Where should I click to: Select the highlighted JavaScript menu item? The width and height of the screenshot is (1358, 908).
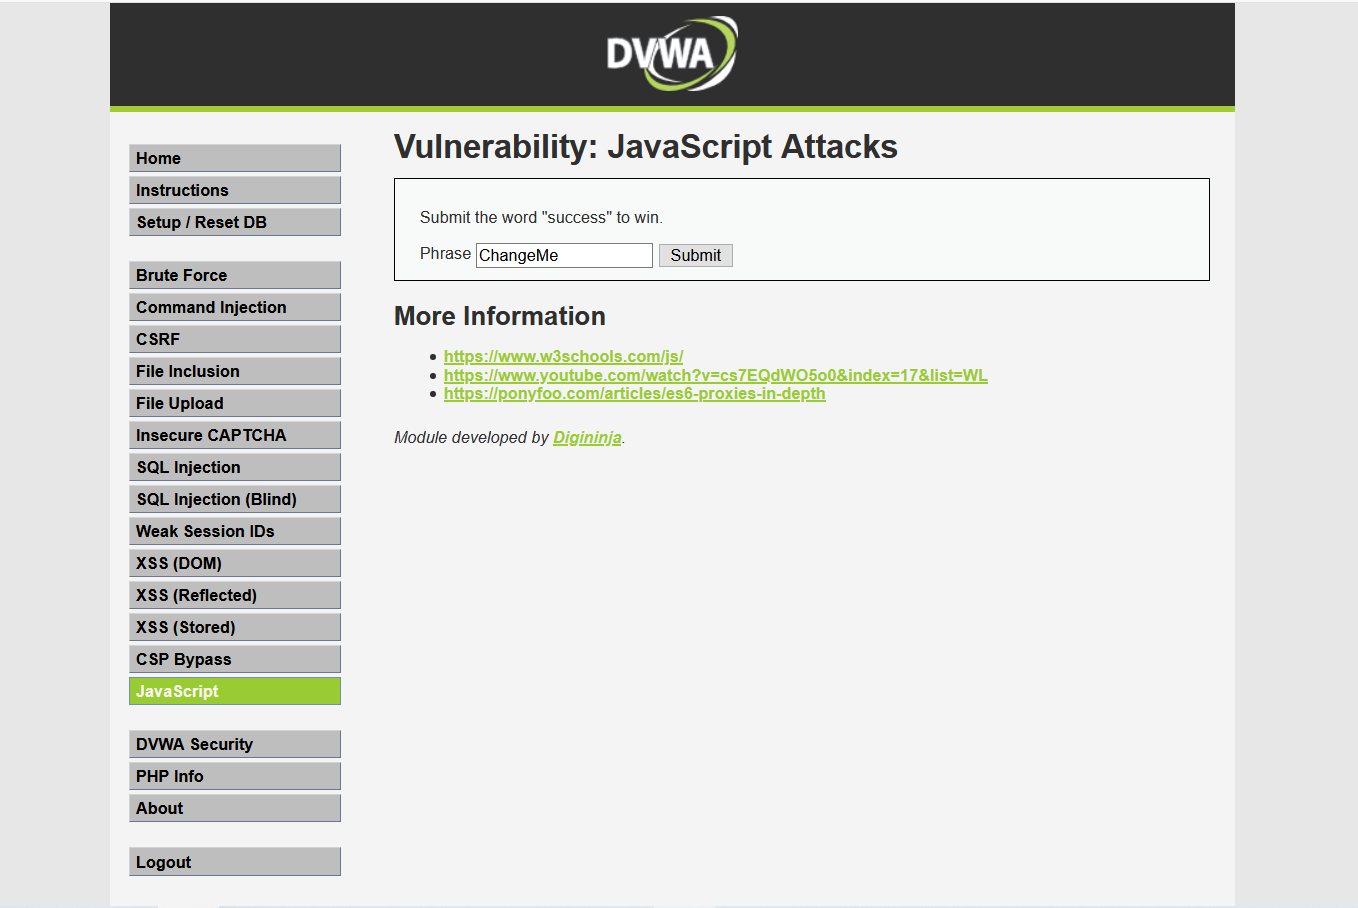click(234, 691)
